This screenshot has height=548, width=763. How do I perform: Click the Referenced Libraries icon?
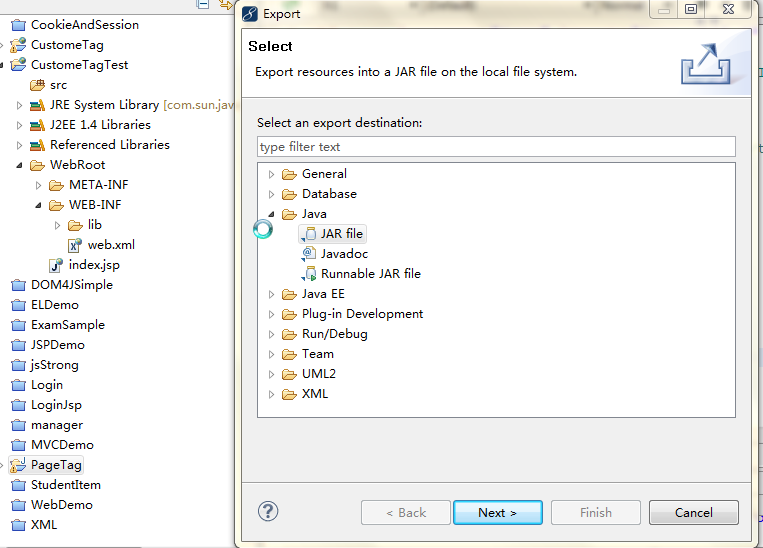click(x=37, y=145)
